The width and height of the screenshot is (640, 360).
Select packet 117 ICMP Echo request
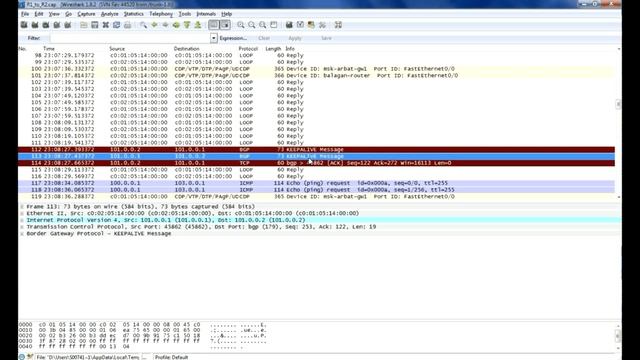tap(316, 183)
